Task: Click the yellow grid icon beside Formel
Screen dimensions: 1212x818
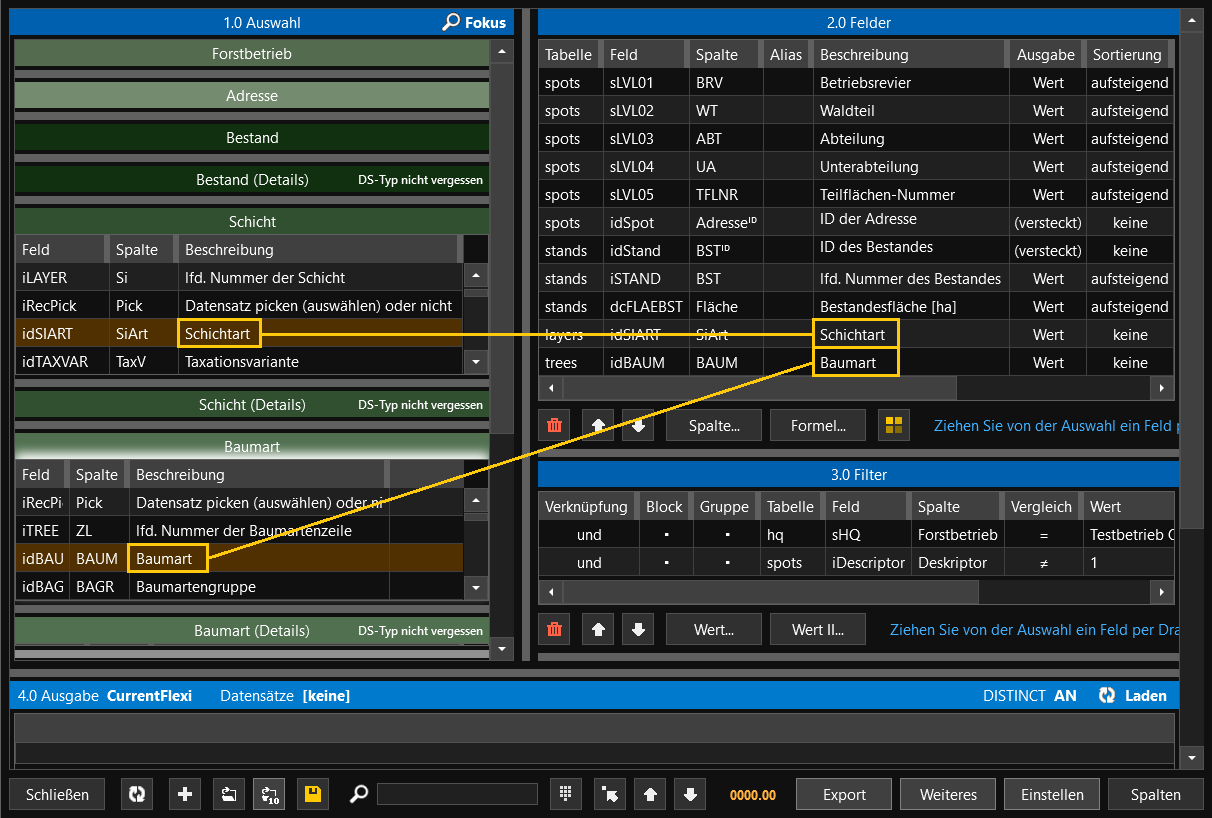Action: tap(894, 425)
